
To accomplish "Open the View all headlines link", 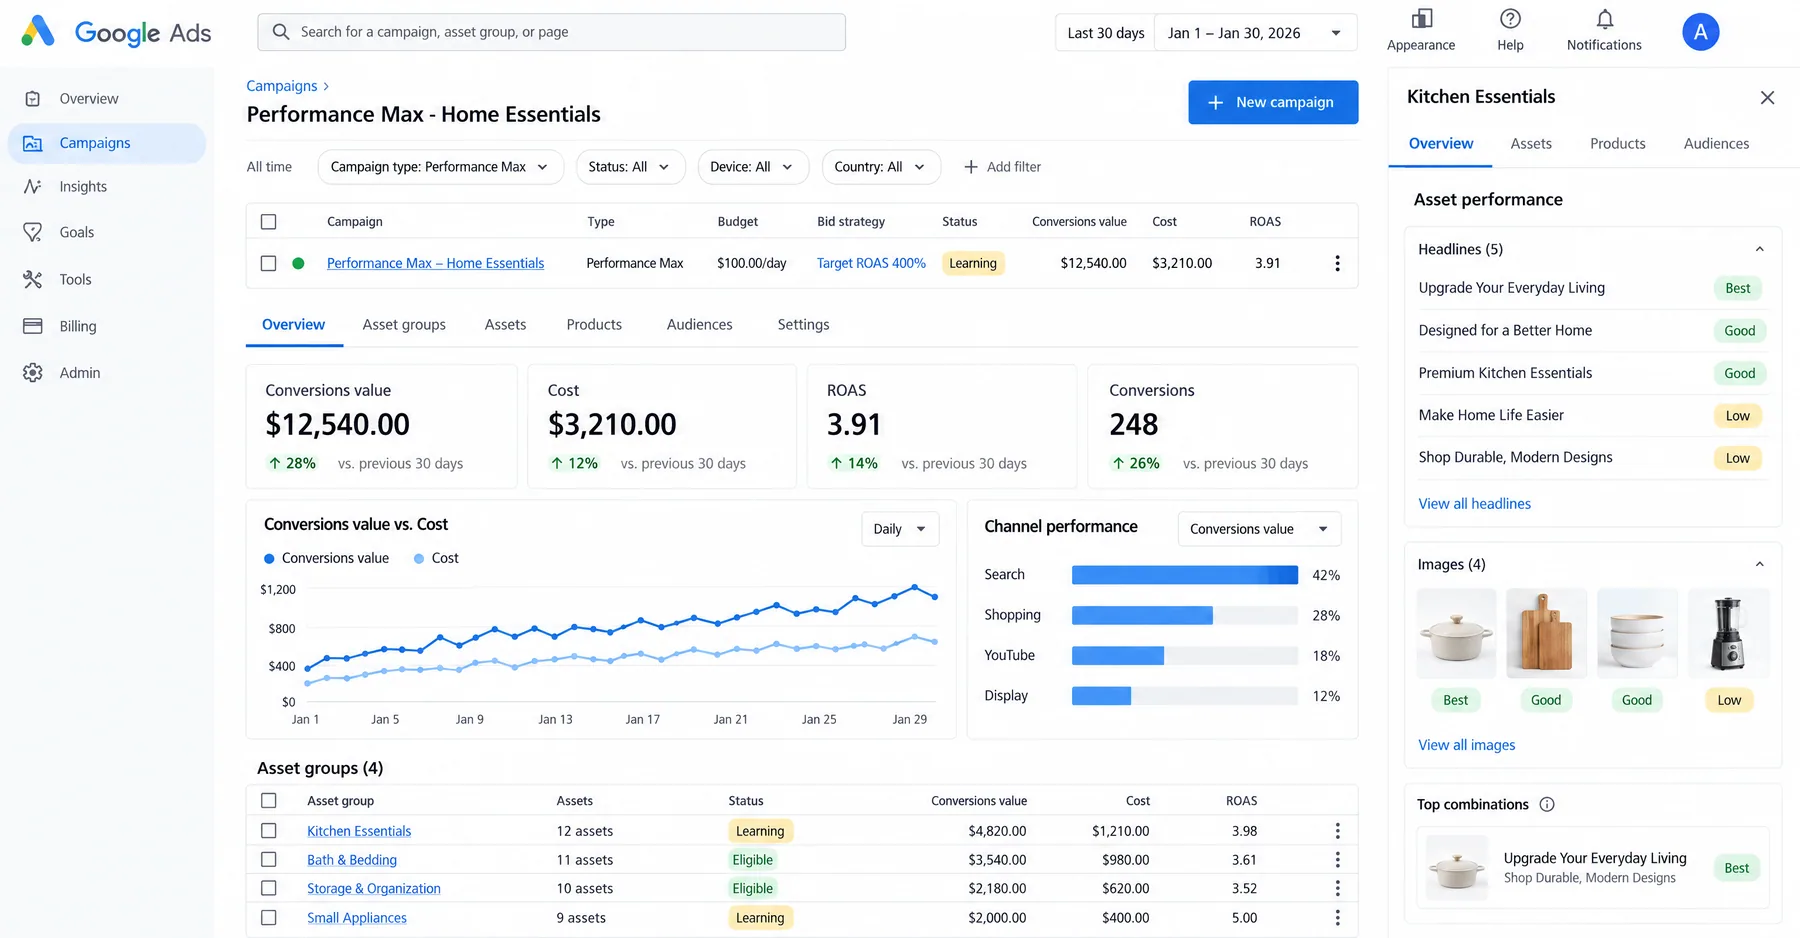I will (1474, 504).
